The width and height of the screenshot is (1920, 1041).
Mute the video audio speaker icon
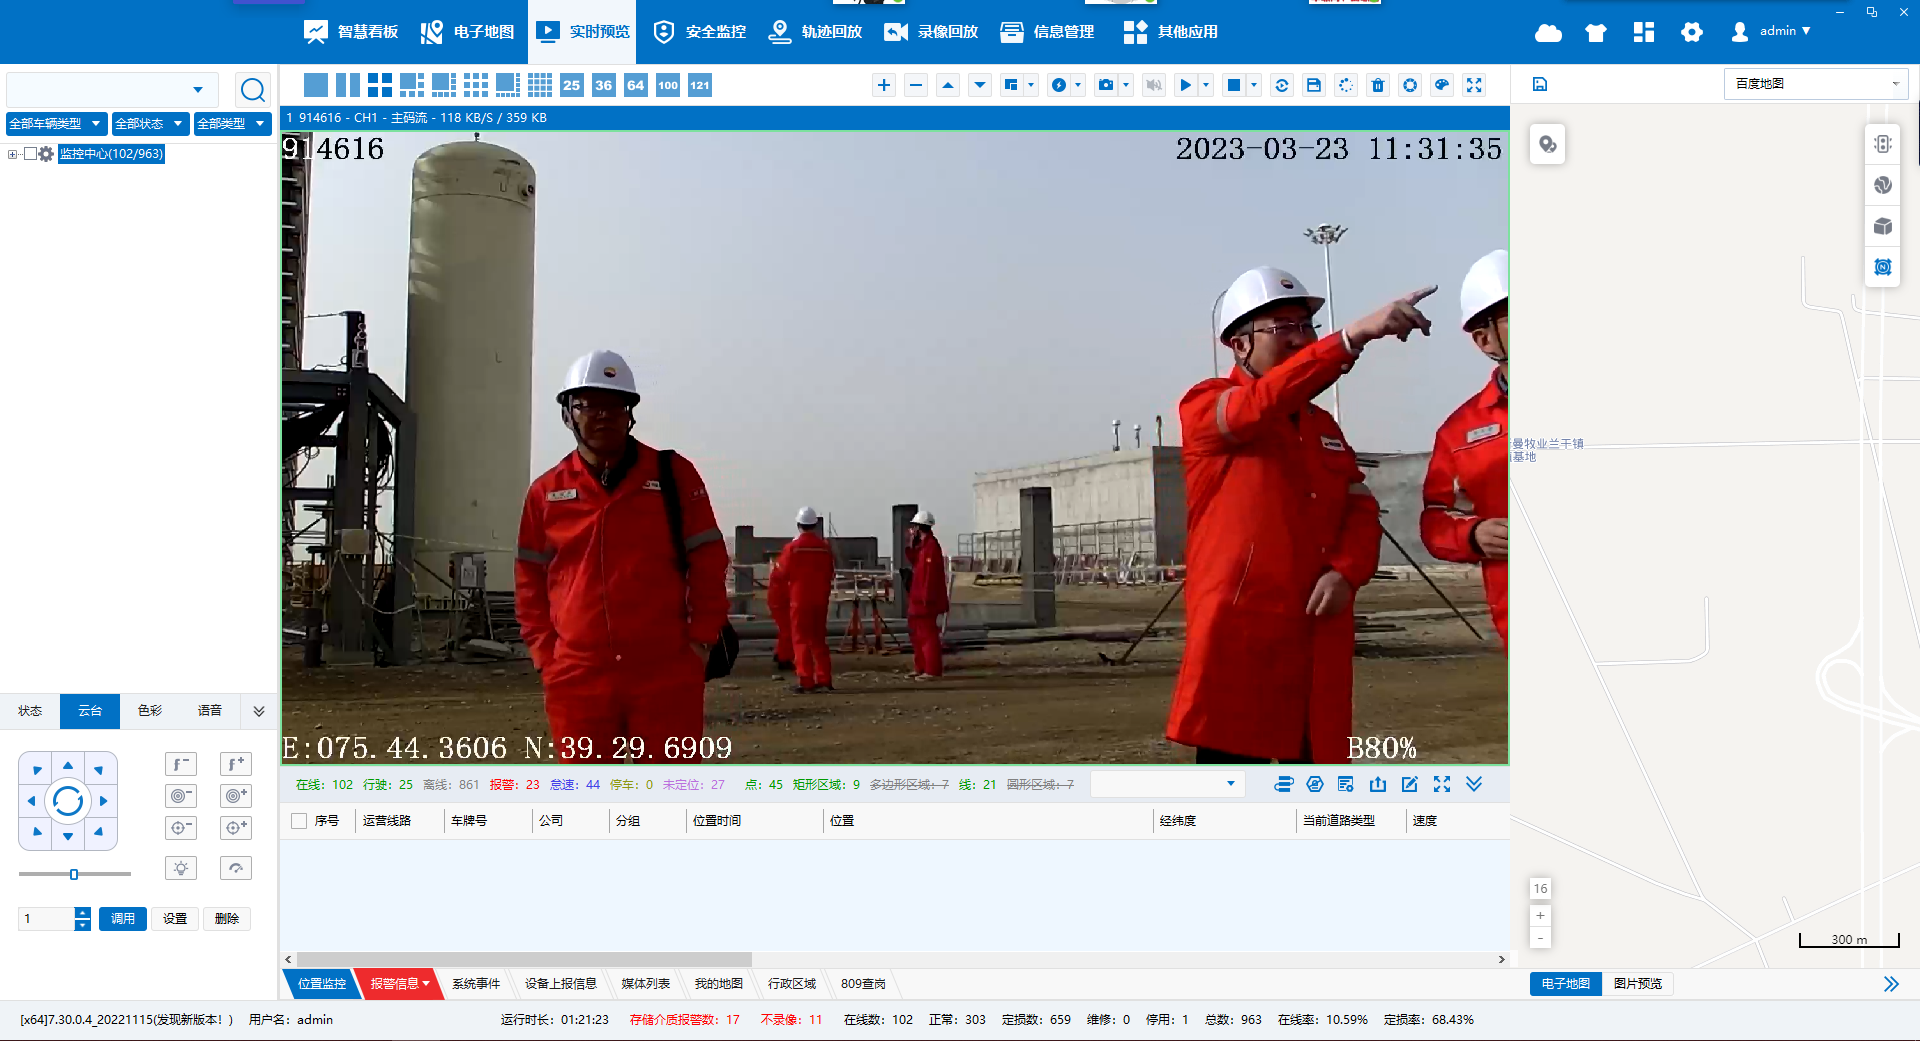pos(1153,85)
